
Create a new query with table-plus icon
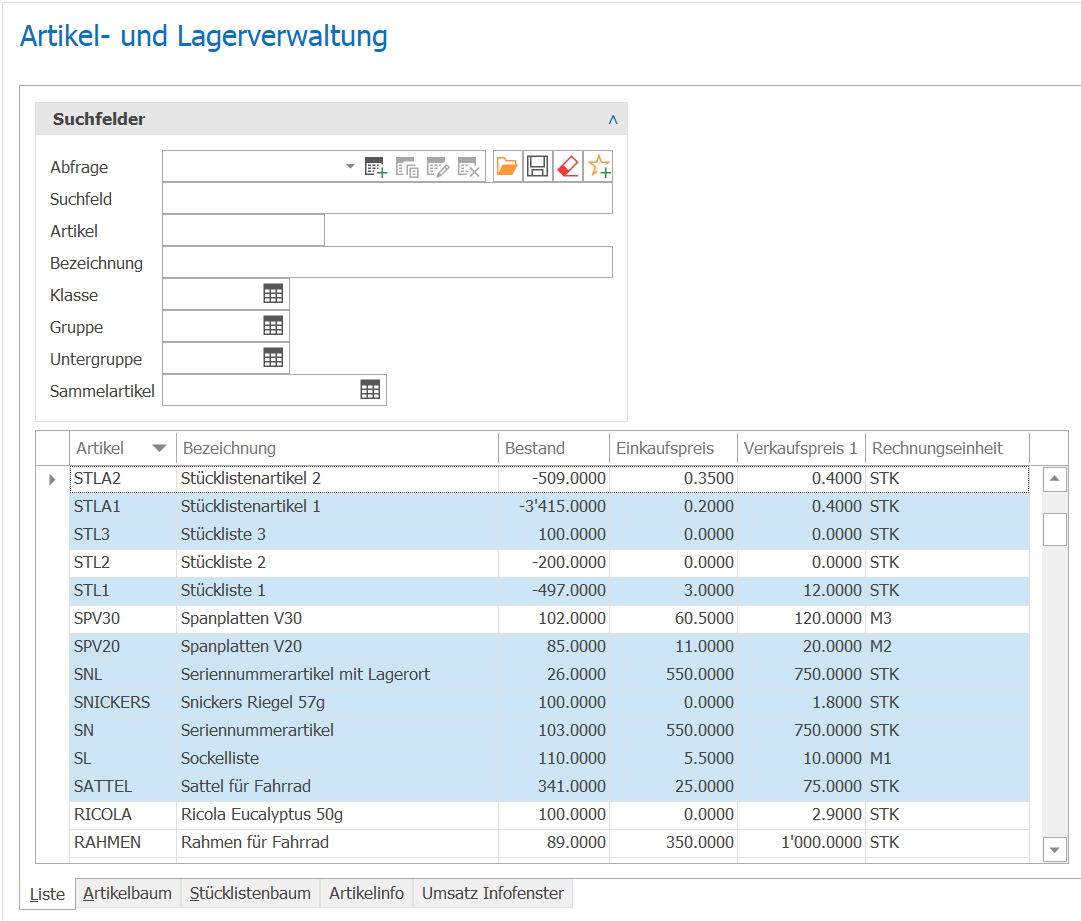click(376, 167)
